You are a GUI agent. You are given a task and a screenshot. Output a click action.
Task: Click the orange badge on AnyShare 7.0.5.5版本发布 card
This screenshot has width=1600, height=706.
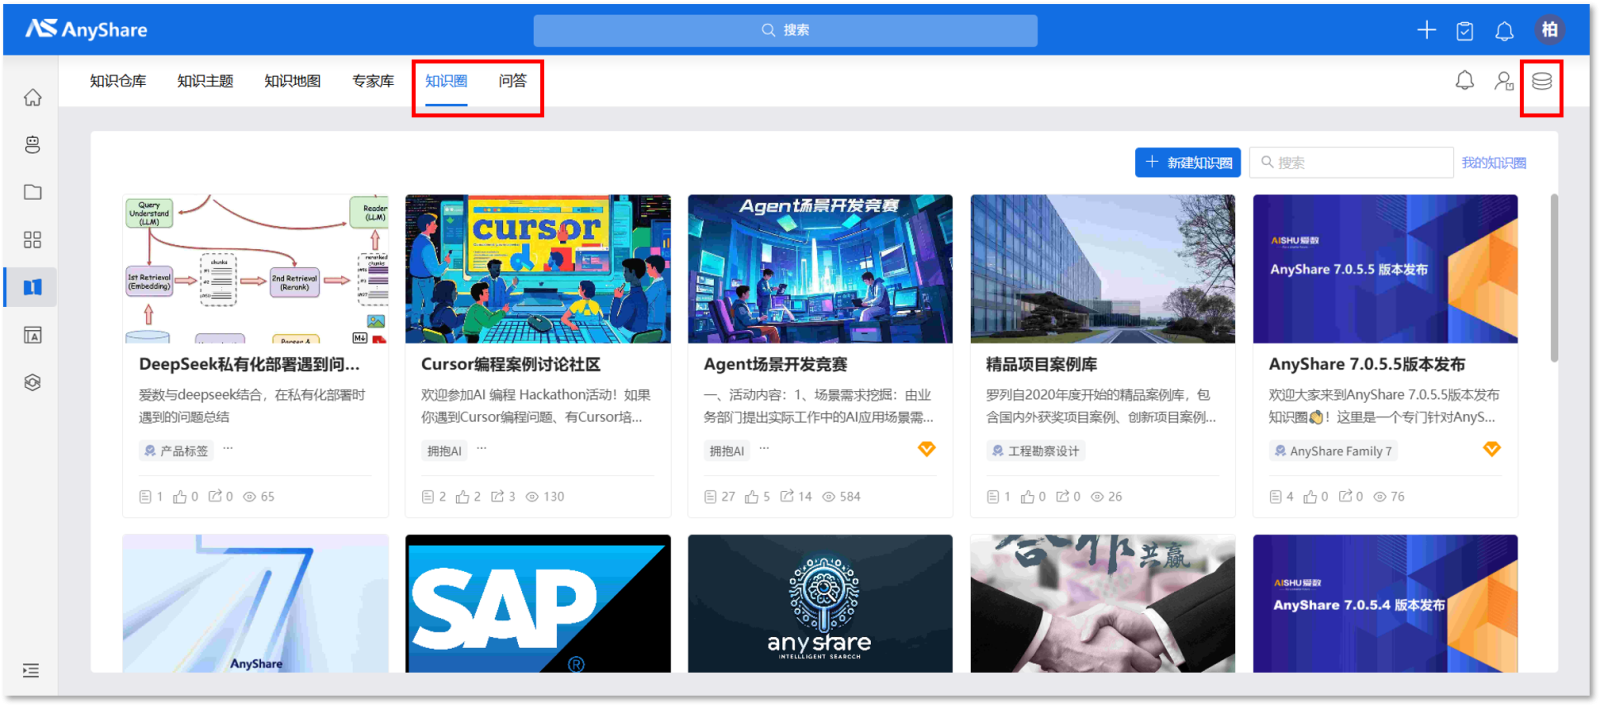1492,449
